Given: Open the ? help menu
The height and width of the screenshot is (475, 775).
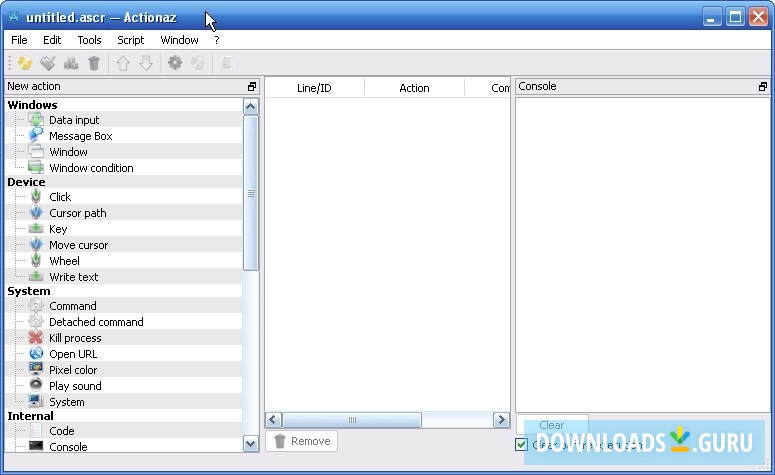Looking at the screenshot, I should point(216,40).
